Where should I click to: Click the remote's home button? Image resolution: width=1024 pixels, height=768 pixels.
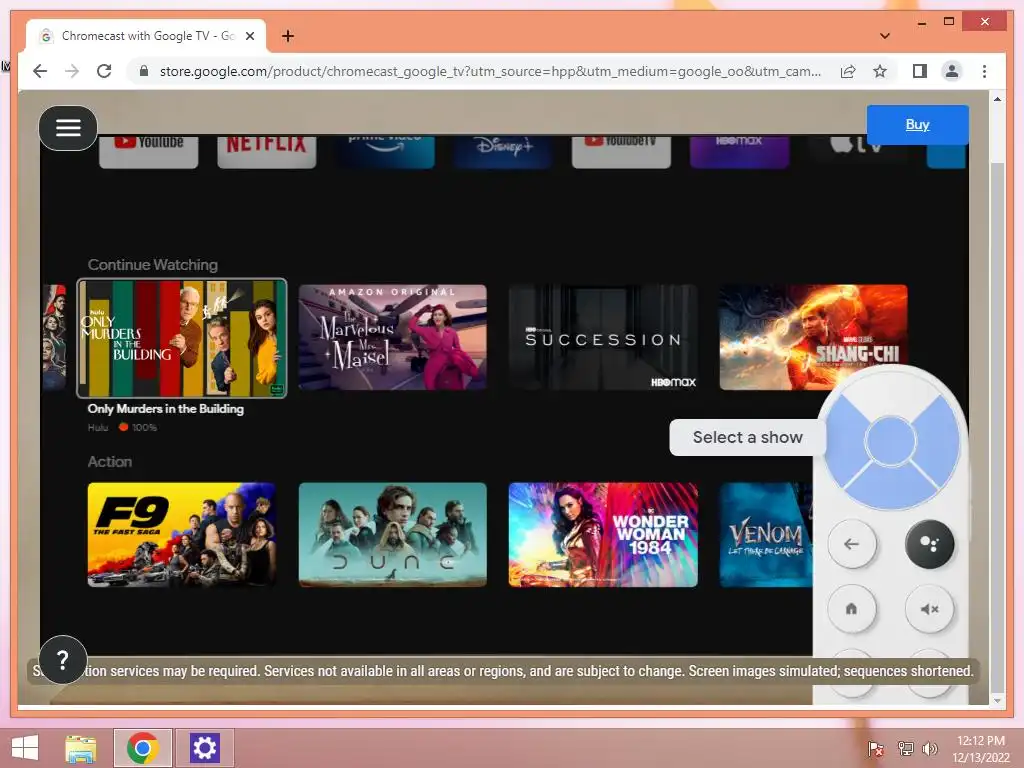852,609
